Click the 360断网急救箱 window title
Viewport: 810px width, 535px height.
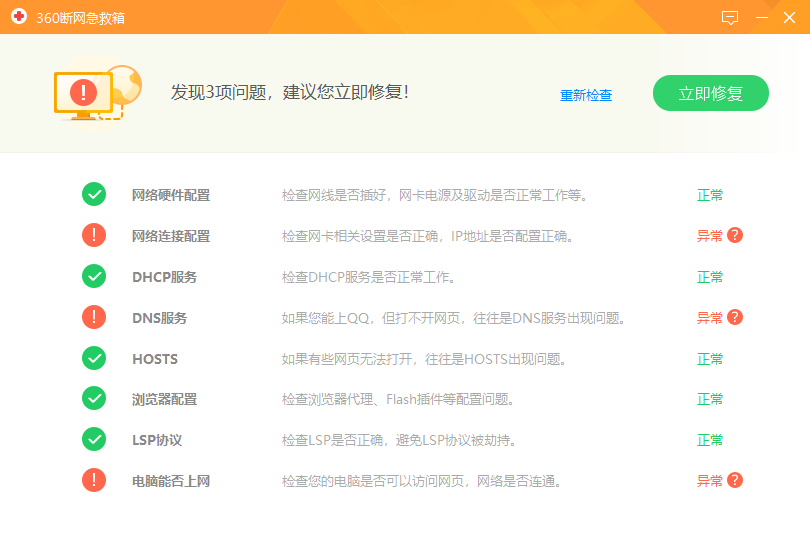(80, 18)
